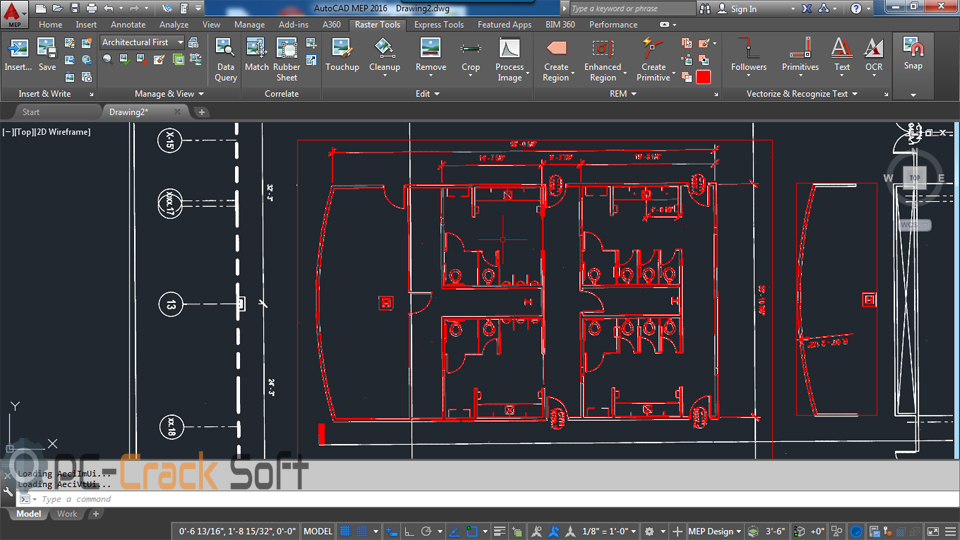Switch to the BIM 360 tab
Image resolution: width=960 pixels, height=540 pixels.
(x=560, y=24)
